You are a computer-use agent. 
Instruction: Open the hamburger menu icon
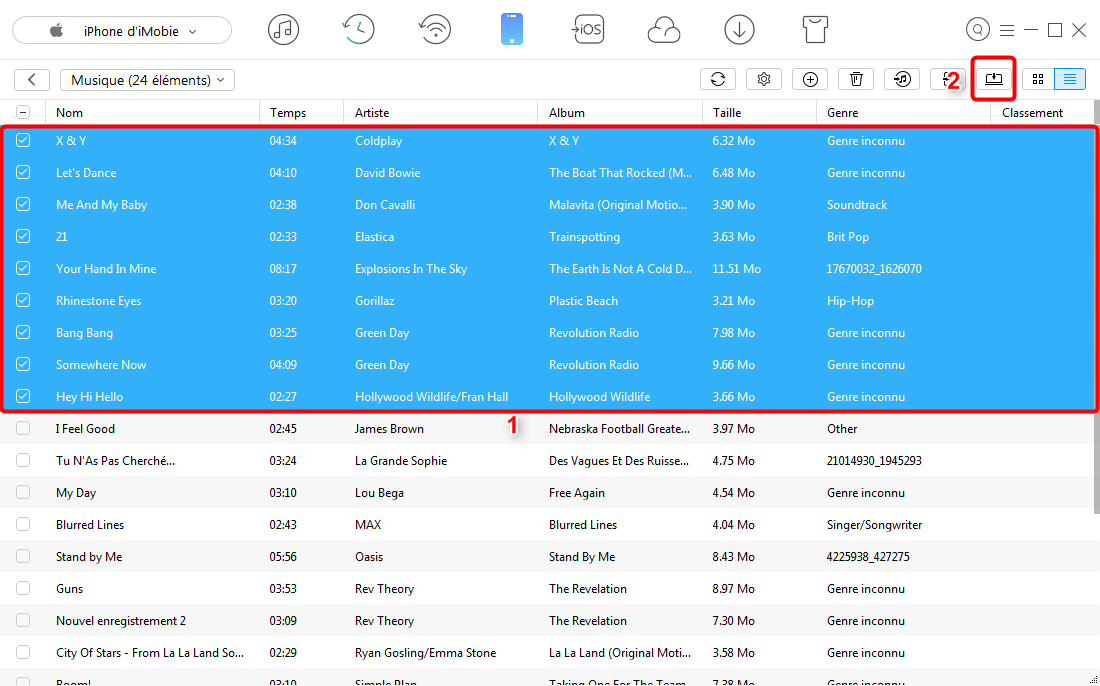tap(1007, 30)
